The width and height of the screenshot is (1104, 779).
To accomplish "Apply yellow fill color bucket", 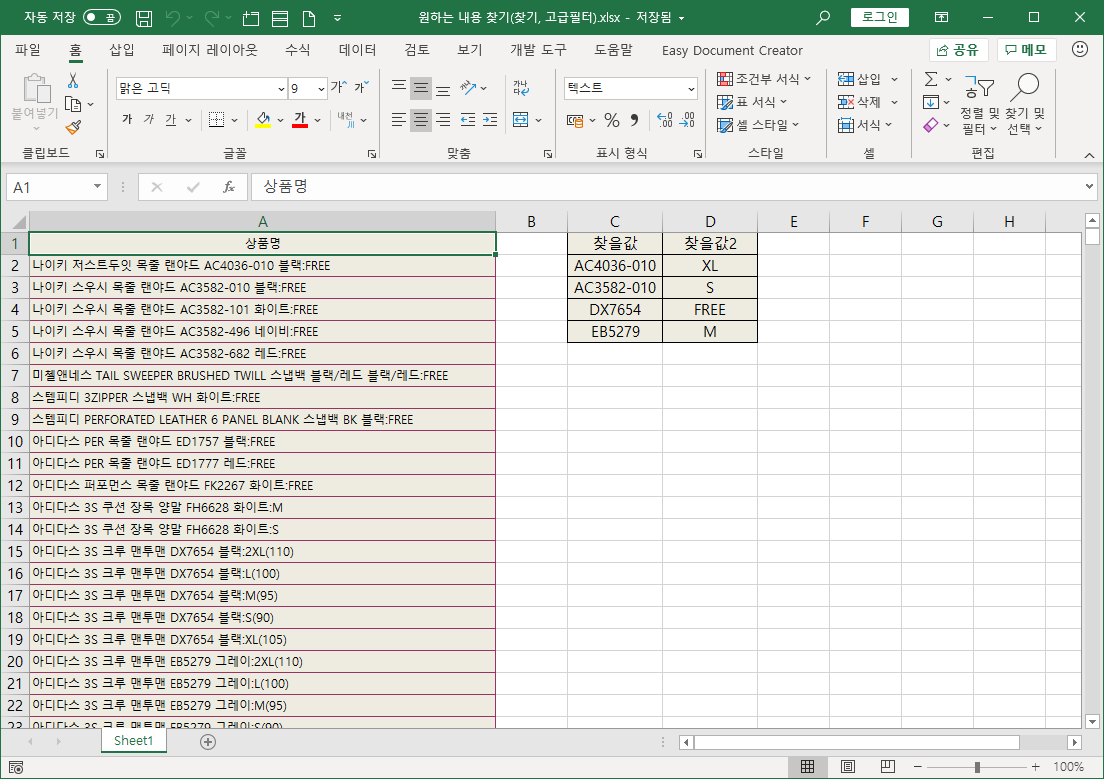I will [263, 120].
